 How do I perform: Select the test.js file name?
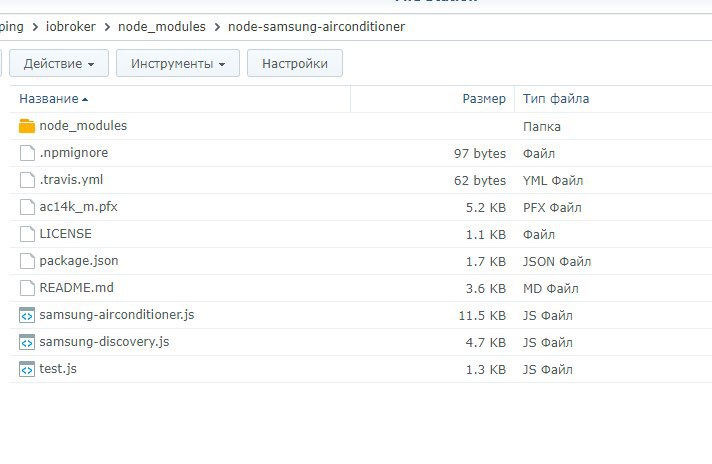[58, 369]
